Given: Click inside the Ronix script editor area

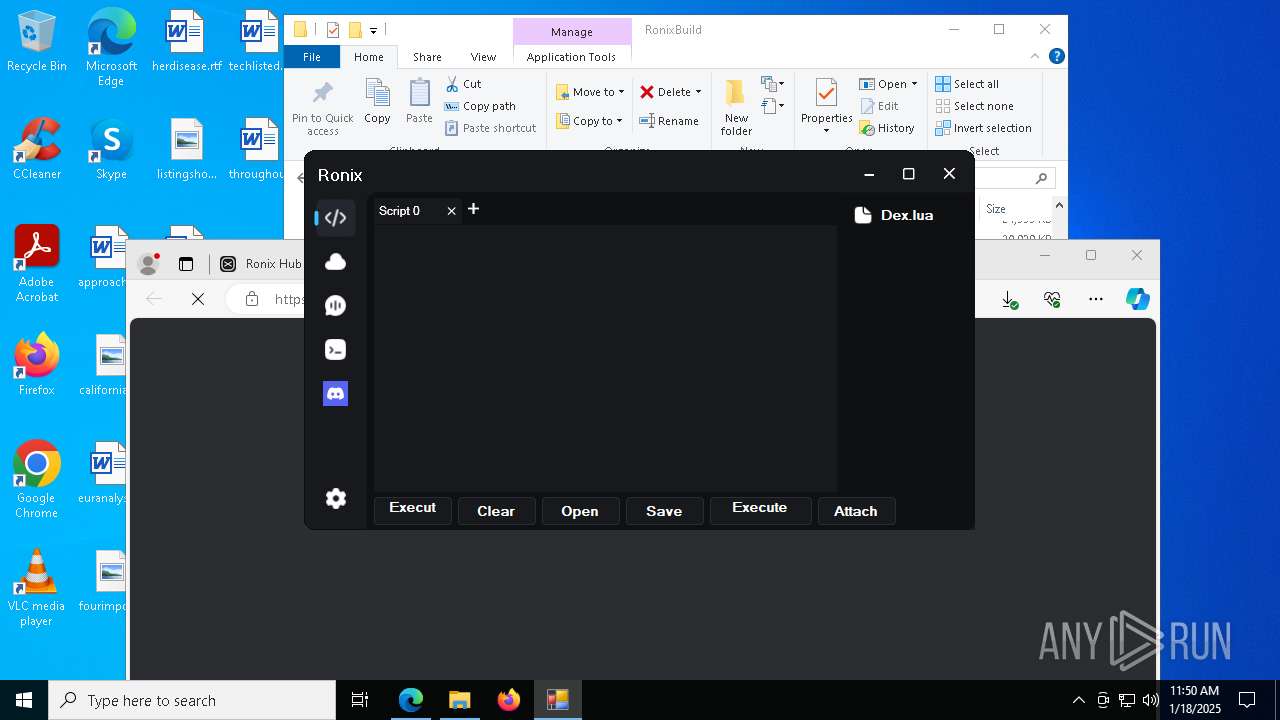Looking at the screenshot, I should coord(605,358).
